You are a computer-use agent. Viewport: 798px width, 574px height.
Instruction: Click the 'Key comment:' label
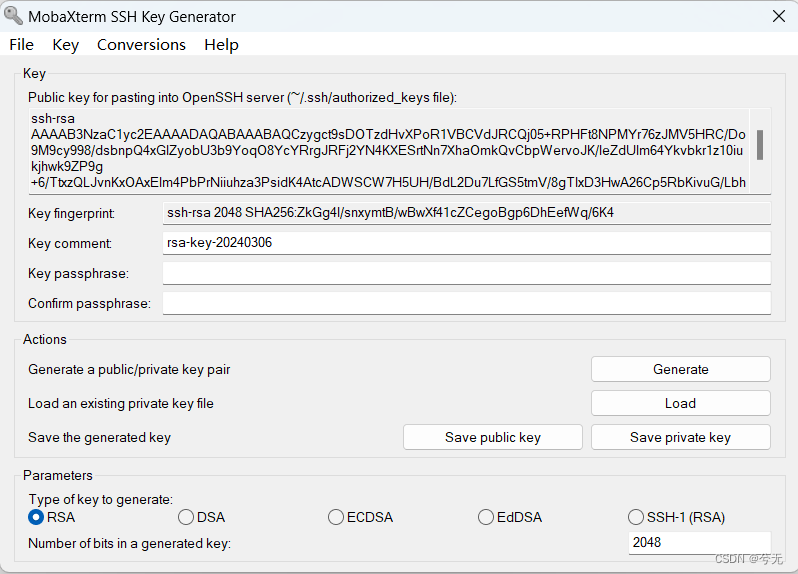click(x=70, y=243)
